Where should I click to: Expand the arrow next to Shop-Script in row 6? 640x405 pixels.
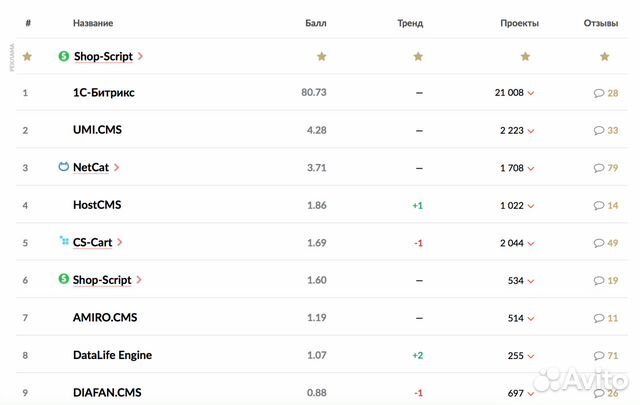click(x=139, y=280)
